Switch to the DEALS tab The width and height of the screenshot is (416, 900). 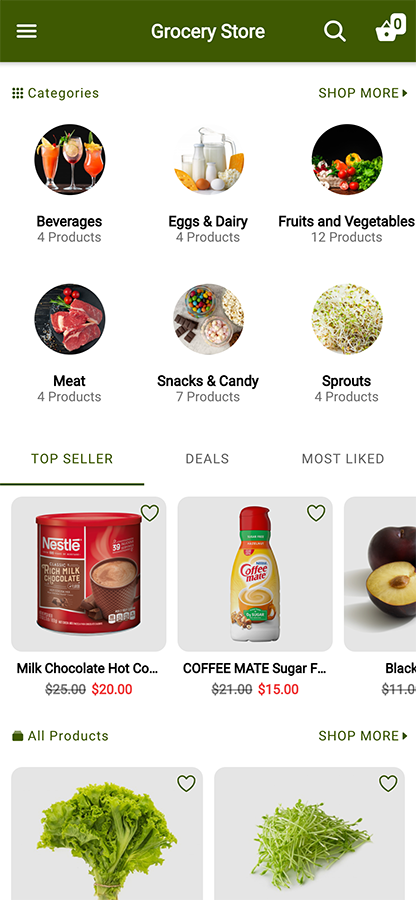pyautogui.click(x=207, y=459)
